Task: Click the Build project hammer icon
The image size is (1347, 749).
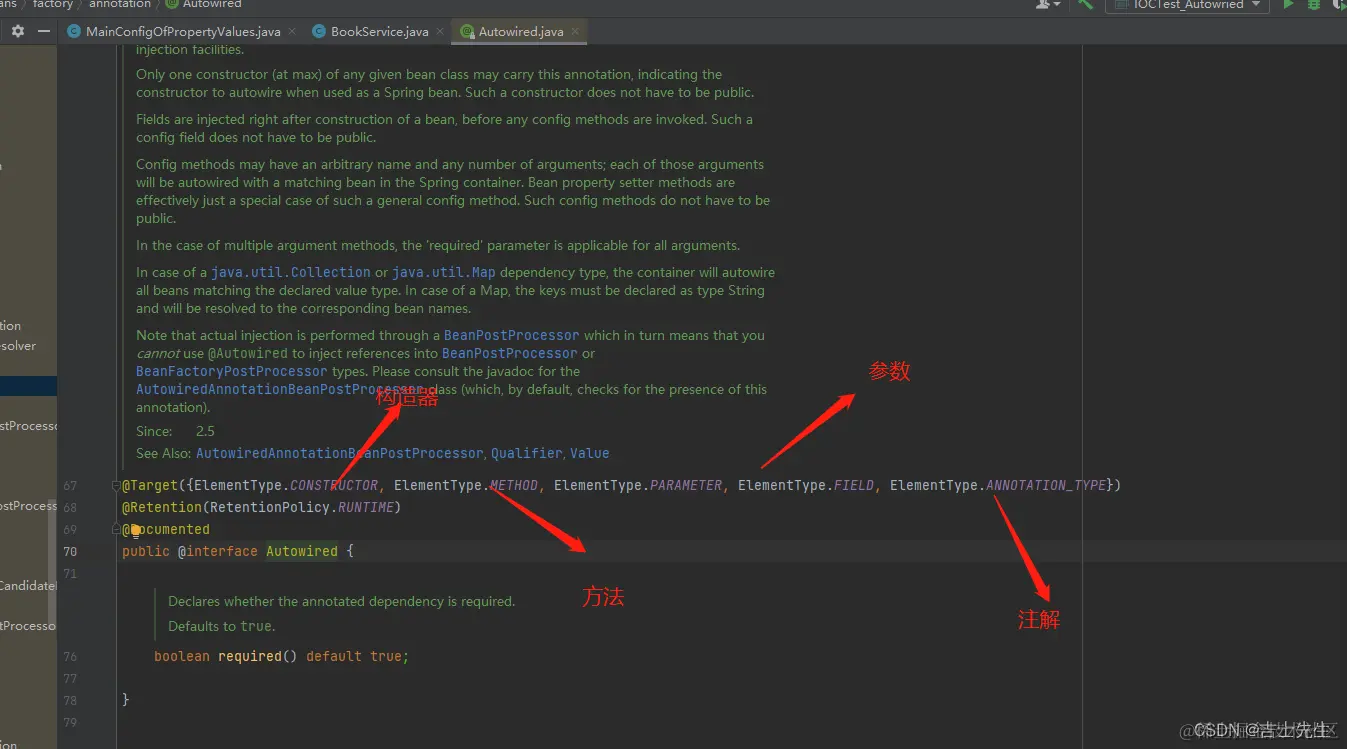Action: [1085, 4]
